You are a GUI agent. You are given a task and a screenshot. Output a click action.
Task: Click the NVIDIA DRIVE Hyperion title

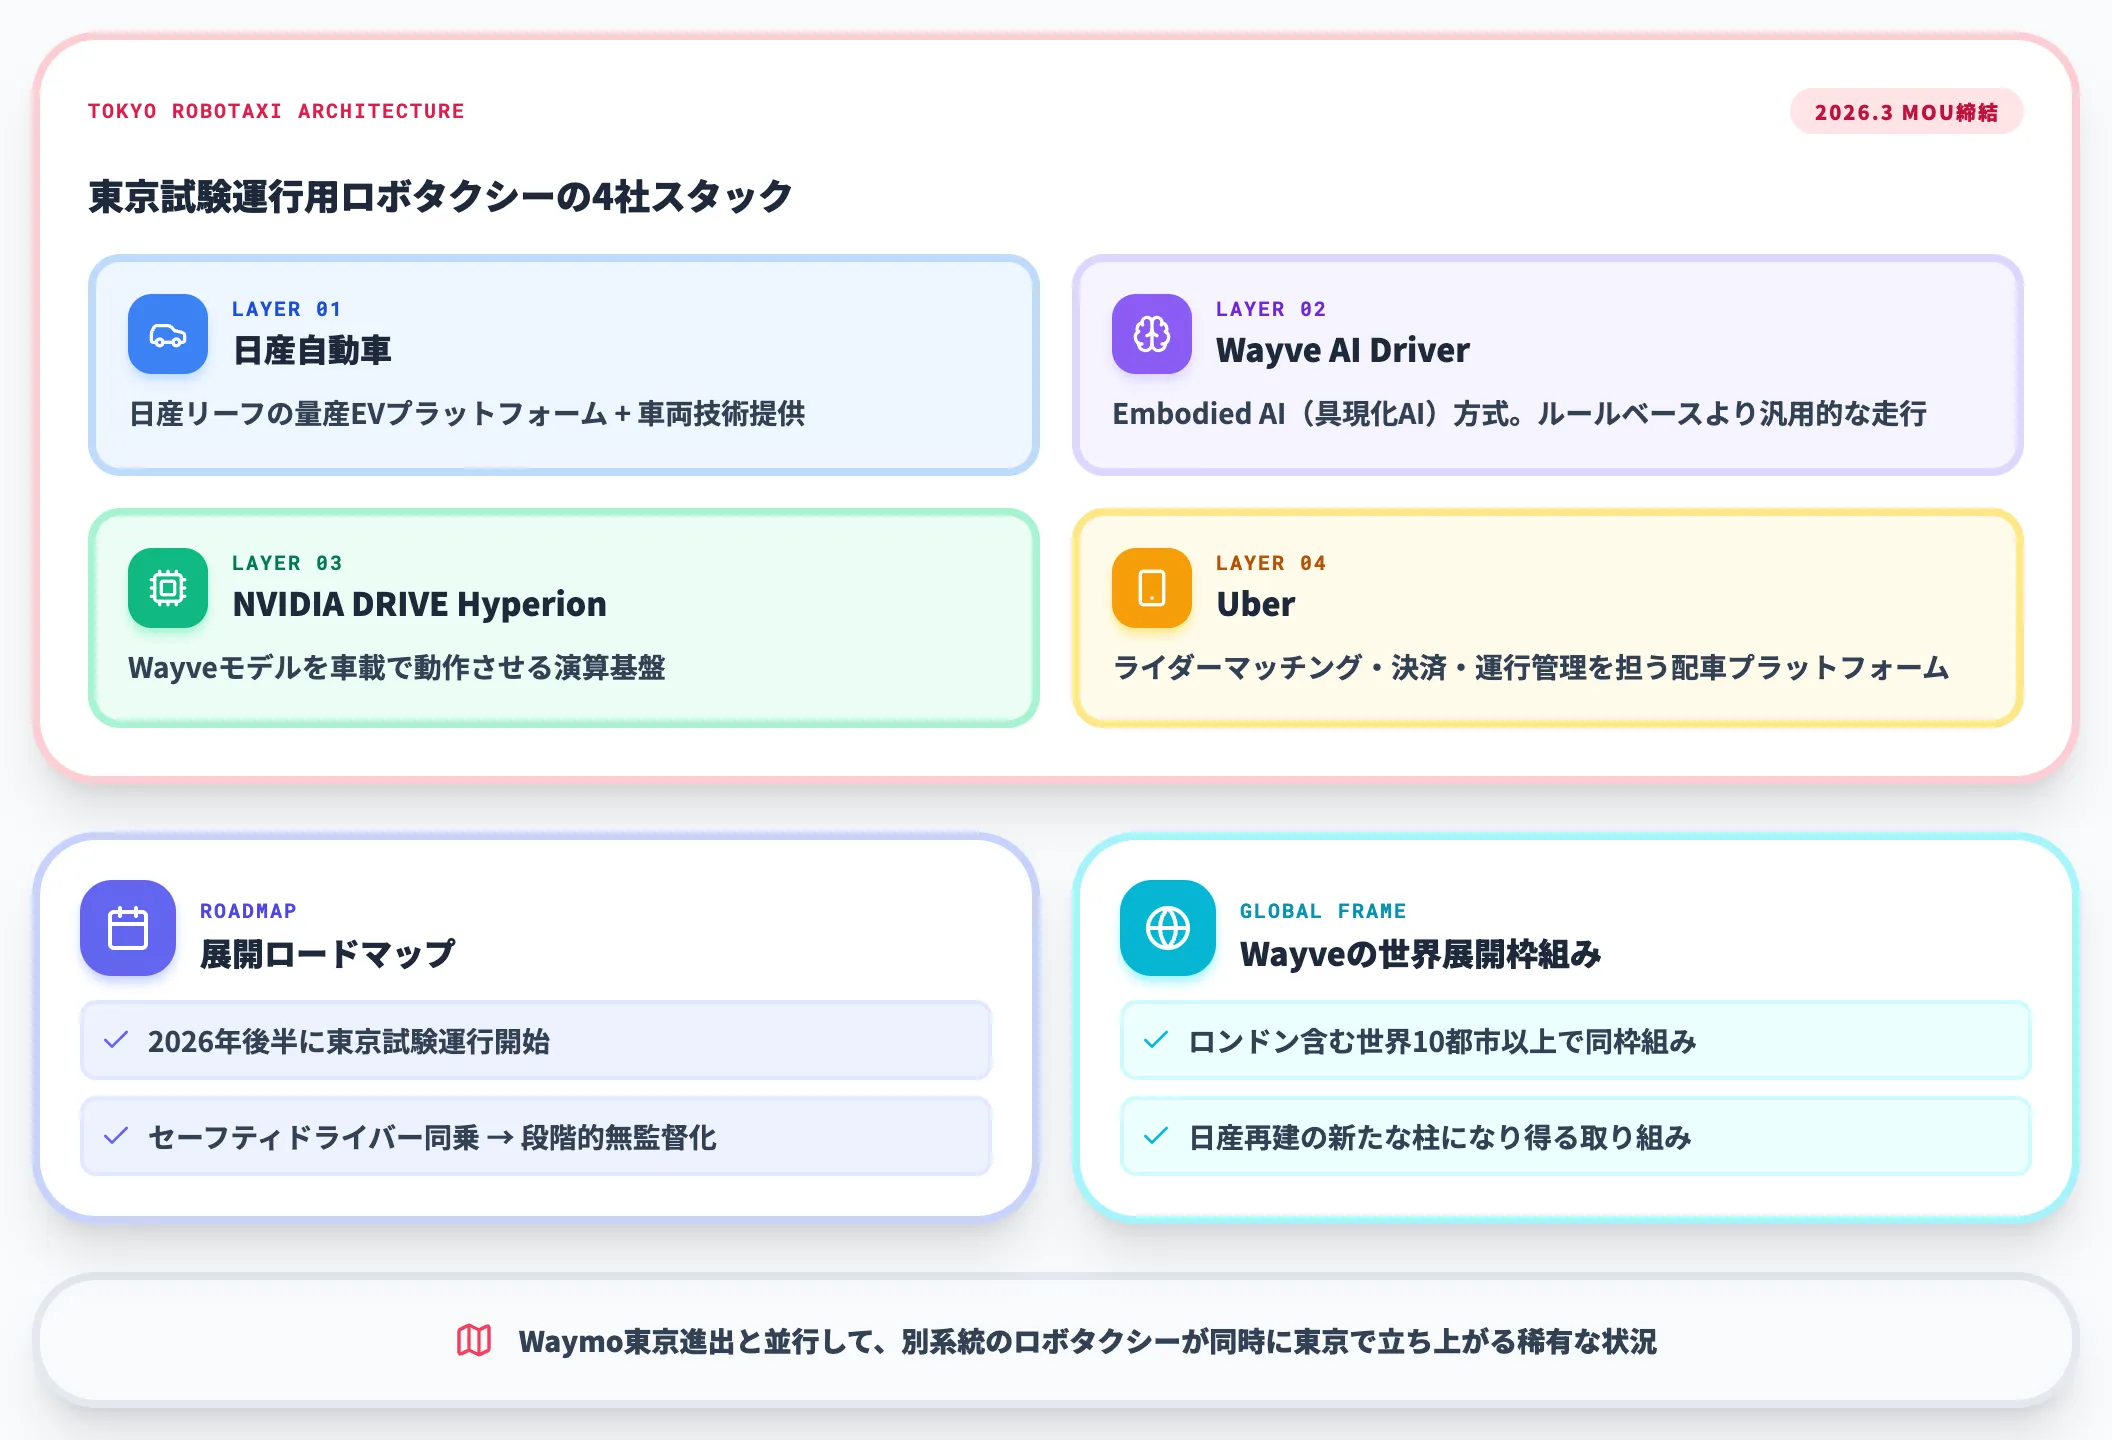point(420,604)
